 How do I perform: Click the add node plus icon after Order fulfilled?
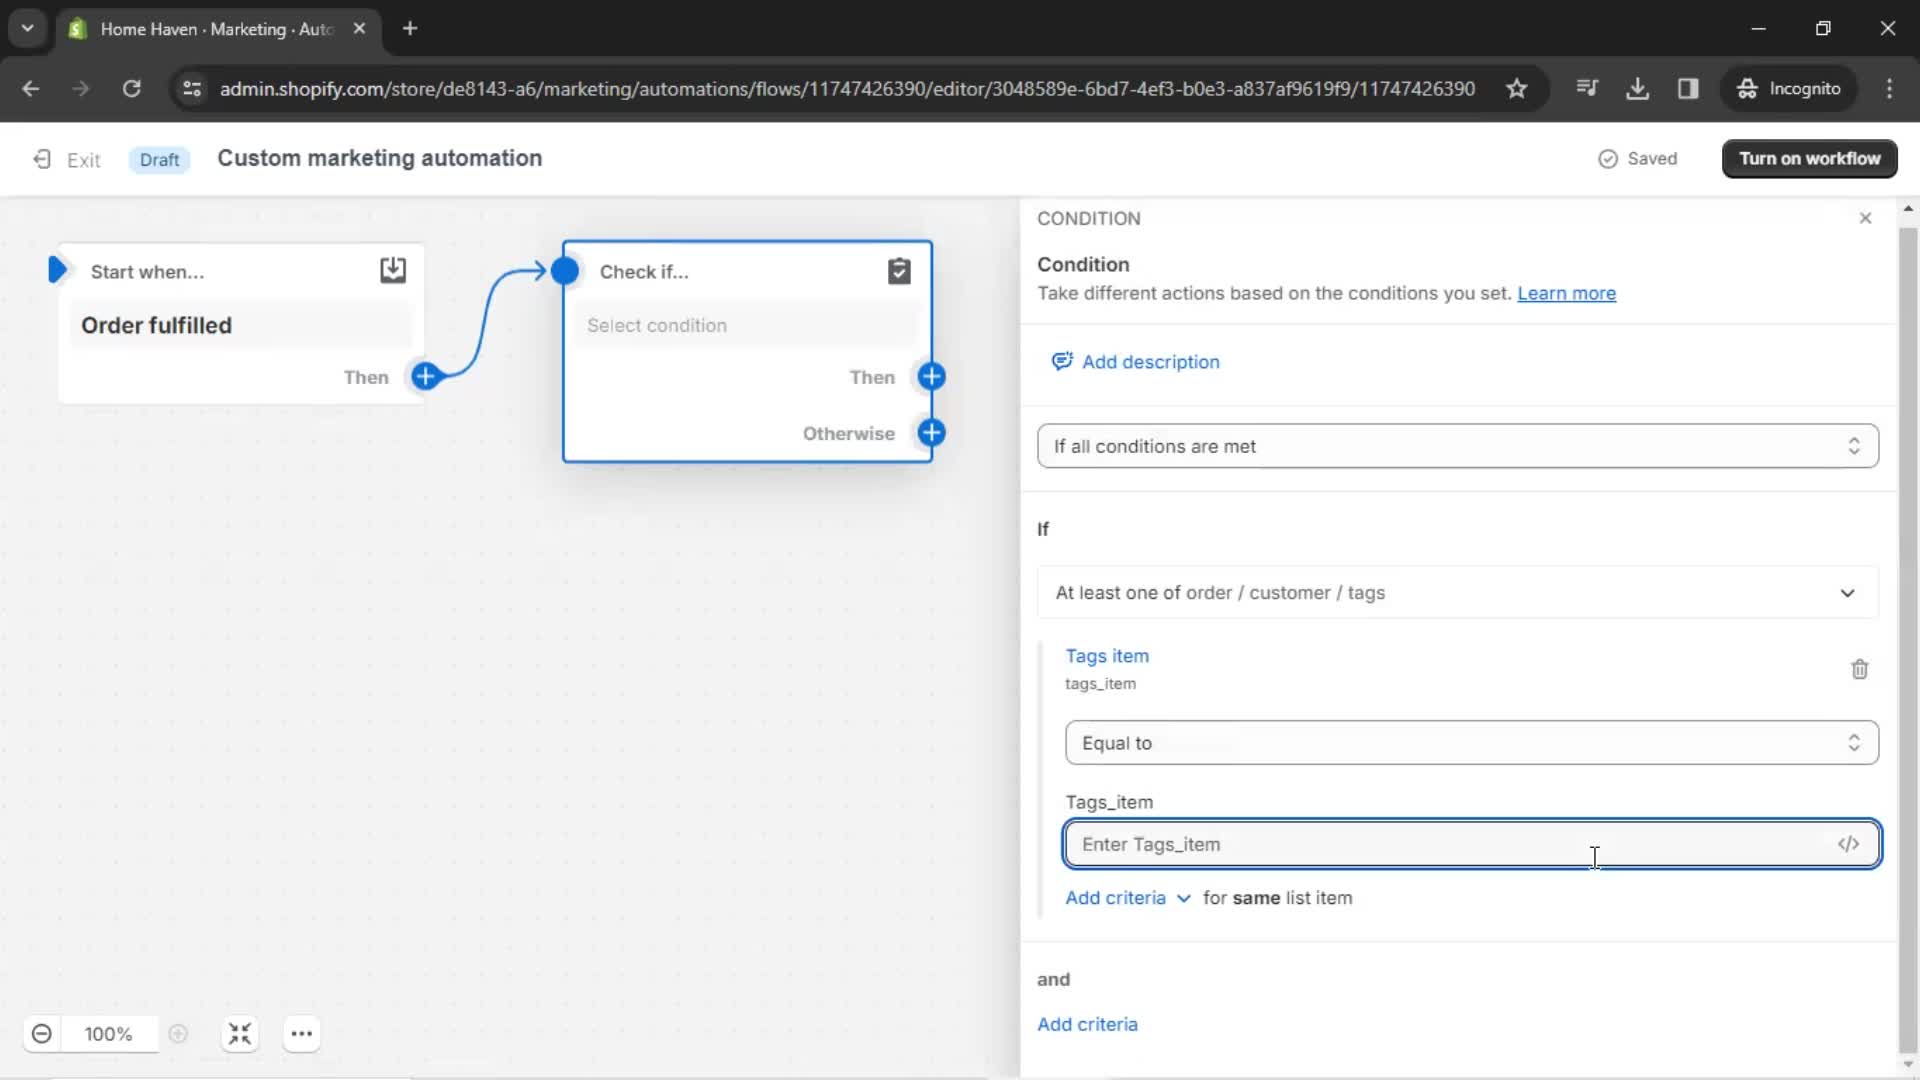pyautogui.click(x=427, y=377)
